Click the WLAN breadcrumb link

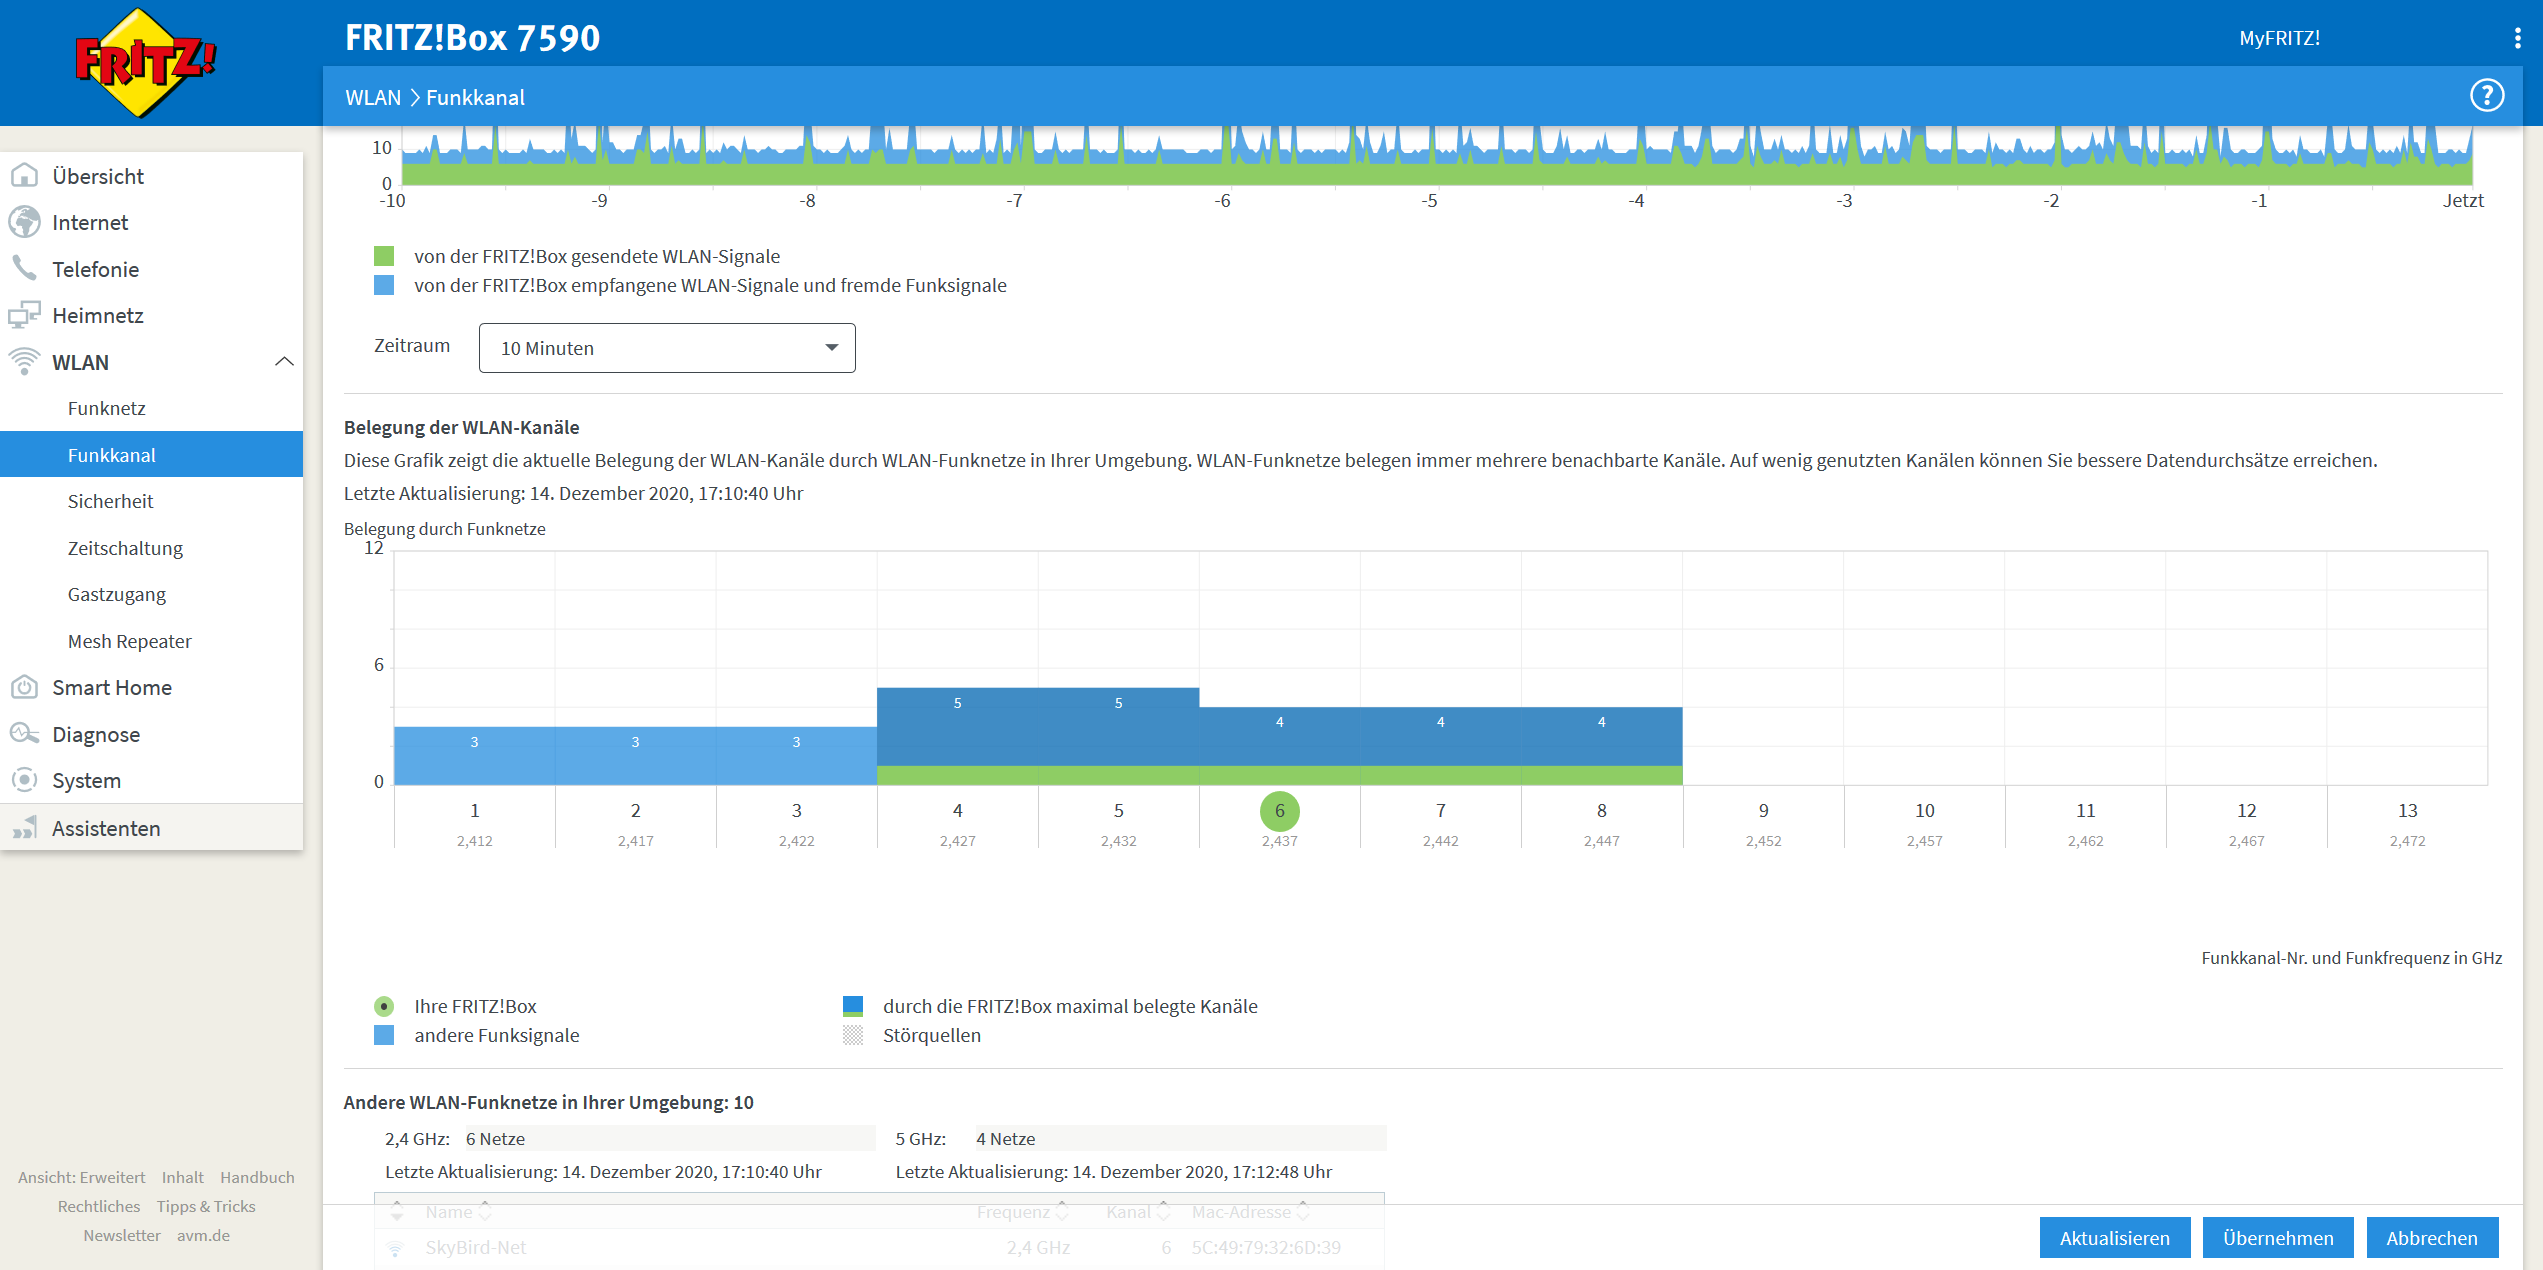(373, 97)
